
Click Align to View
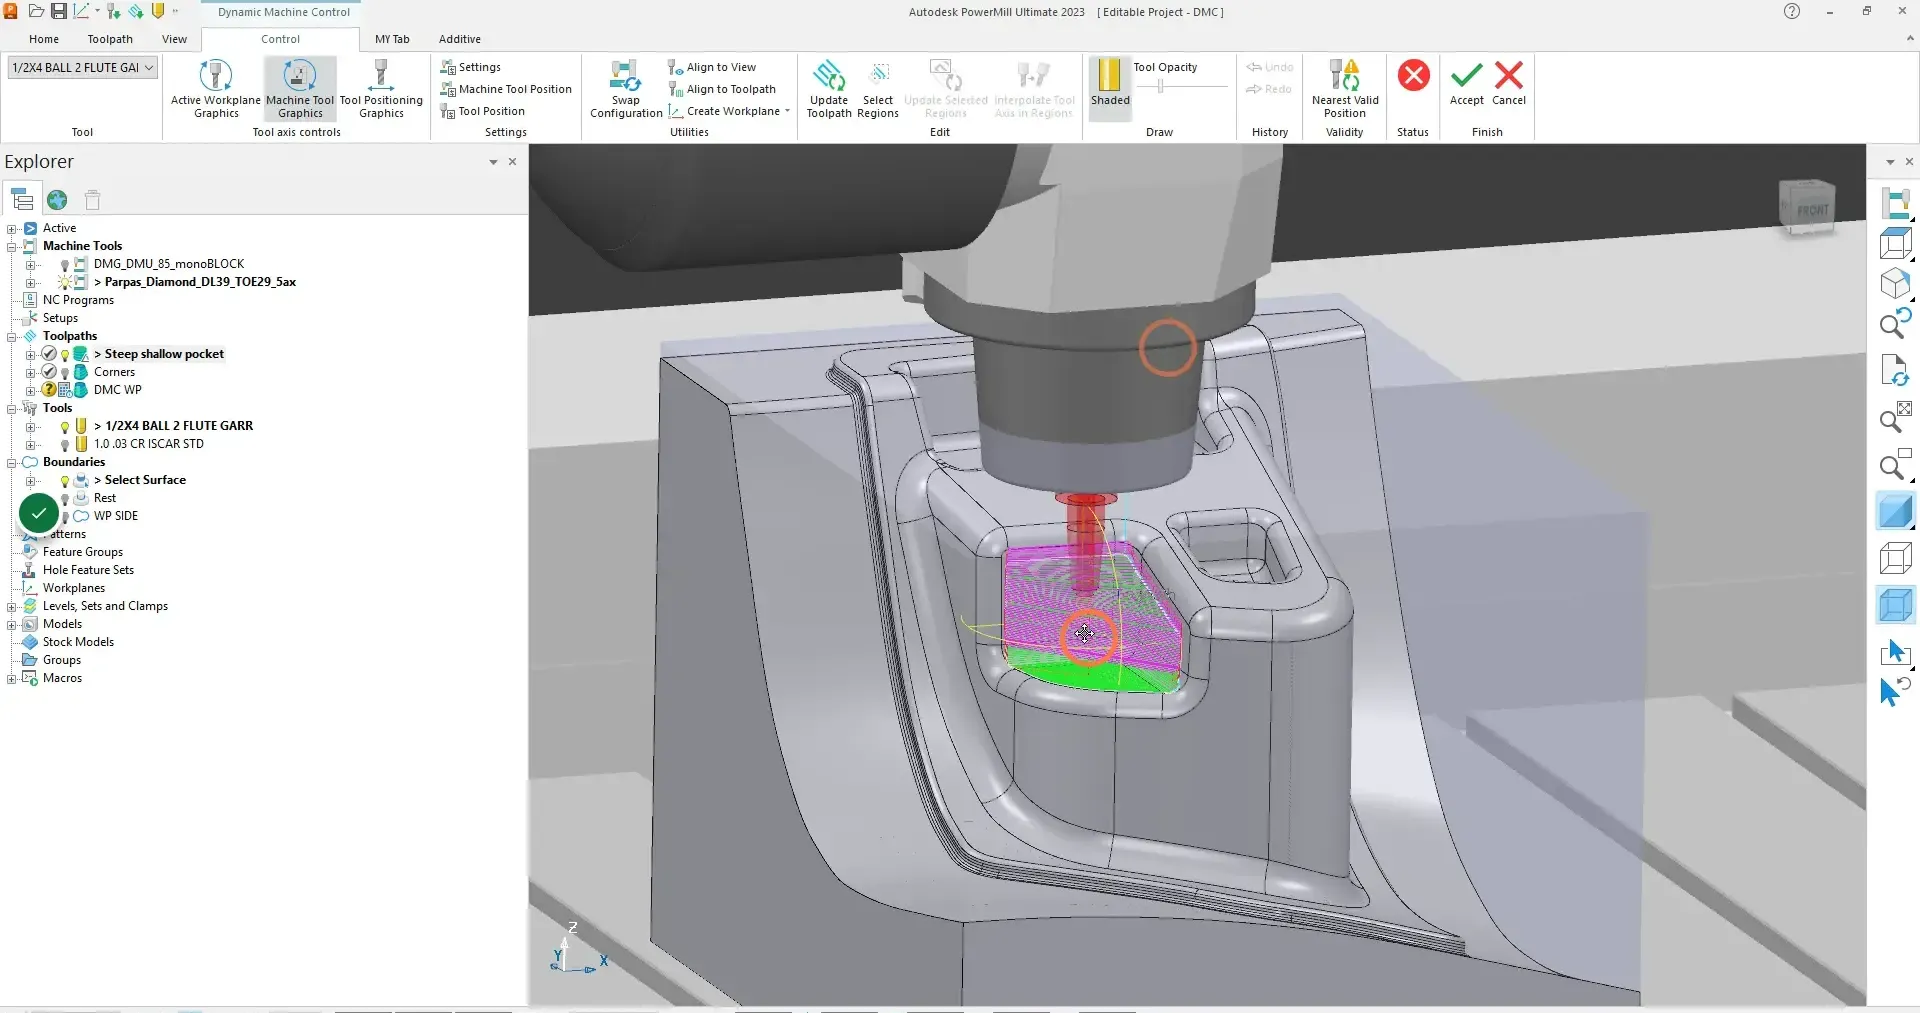tap(711, 67)
